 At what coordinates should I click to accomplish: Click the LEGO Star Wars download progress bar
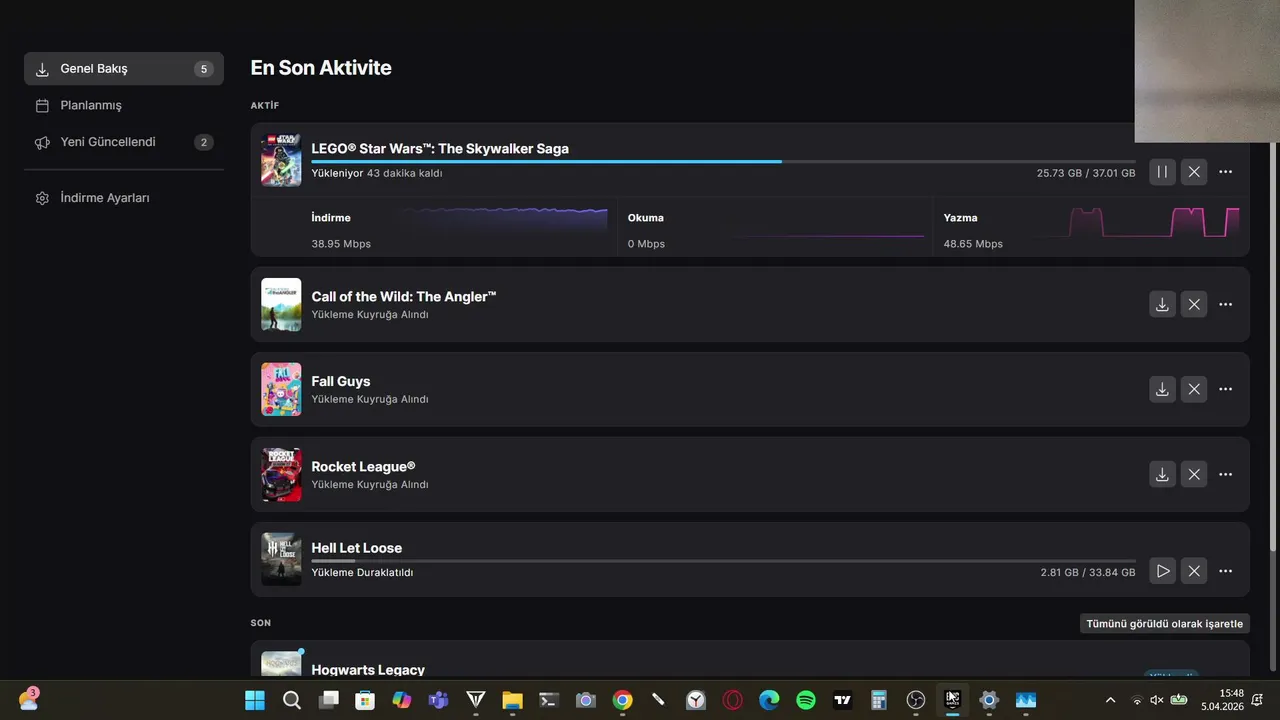coord(723,161)
